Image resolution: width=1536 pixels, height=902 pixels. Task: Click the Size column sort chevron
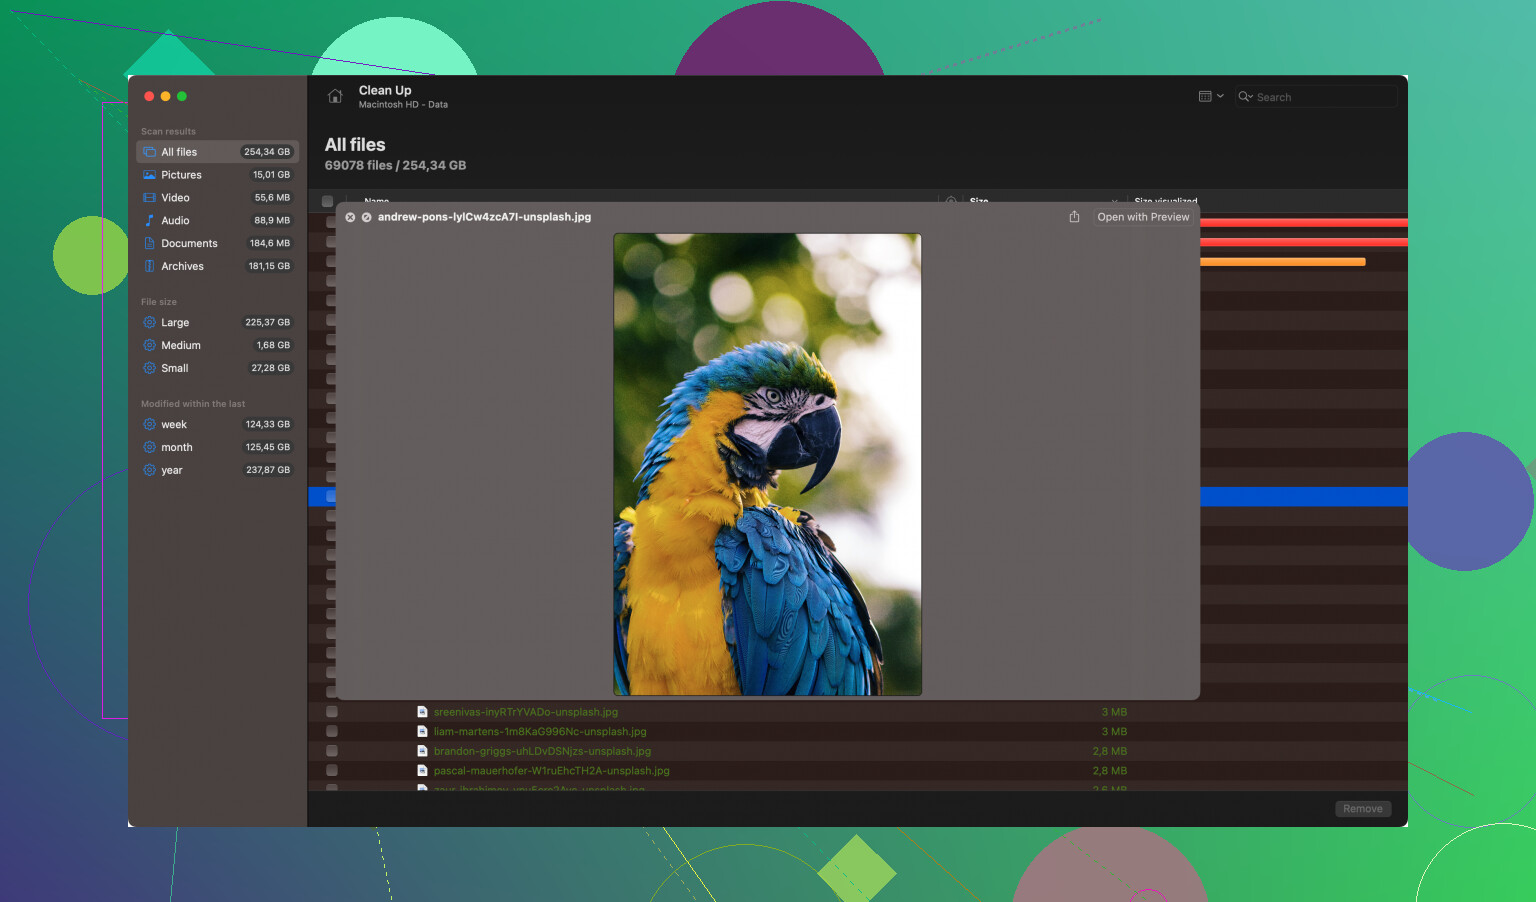pos(1114,201)
